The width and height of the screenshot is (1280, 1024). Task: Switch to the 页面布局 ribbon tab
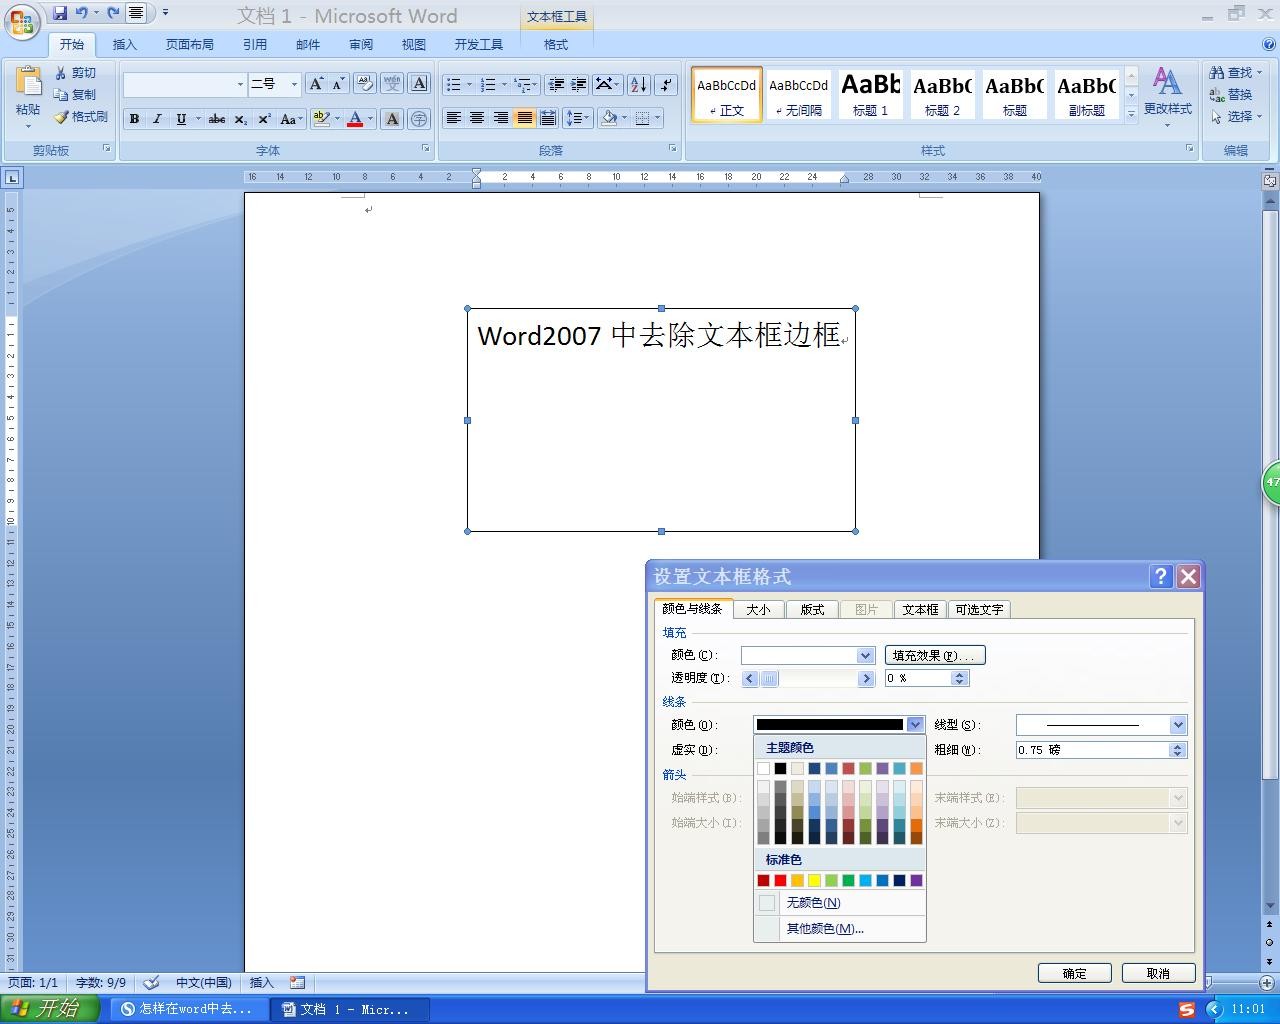coord(190,44)
